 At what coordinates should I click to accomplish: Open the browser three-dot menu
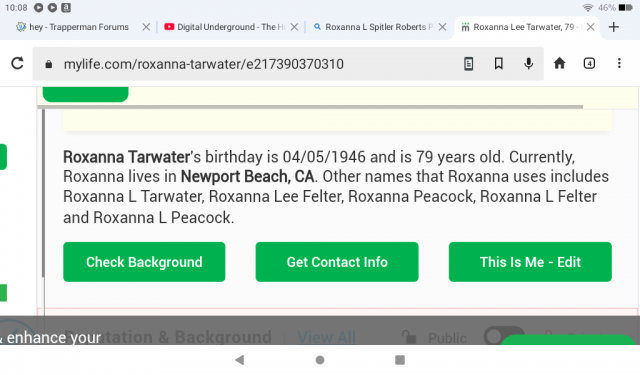pyautogui.click(x=619, y=63)
